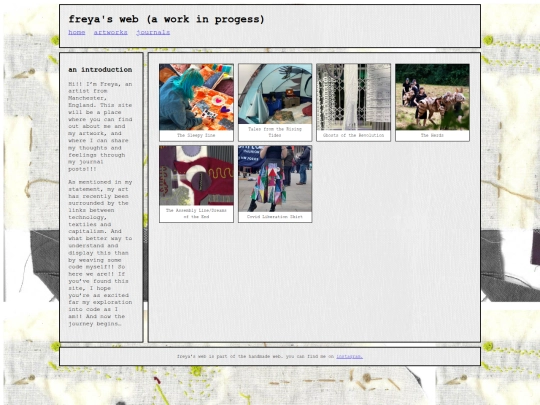Click paragraph starting 'As mentioned in my statement'
This screenshot has width=540, height=405.
(x=100, y=253)
